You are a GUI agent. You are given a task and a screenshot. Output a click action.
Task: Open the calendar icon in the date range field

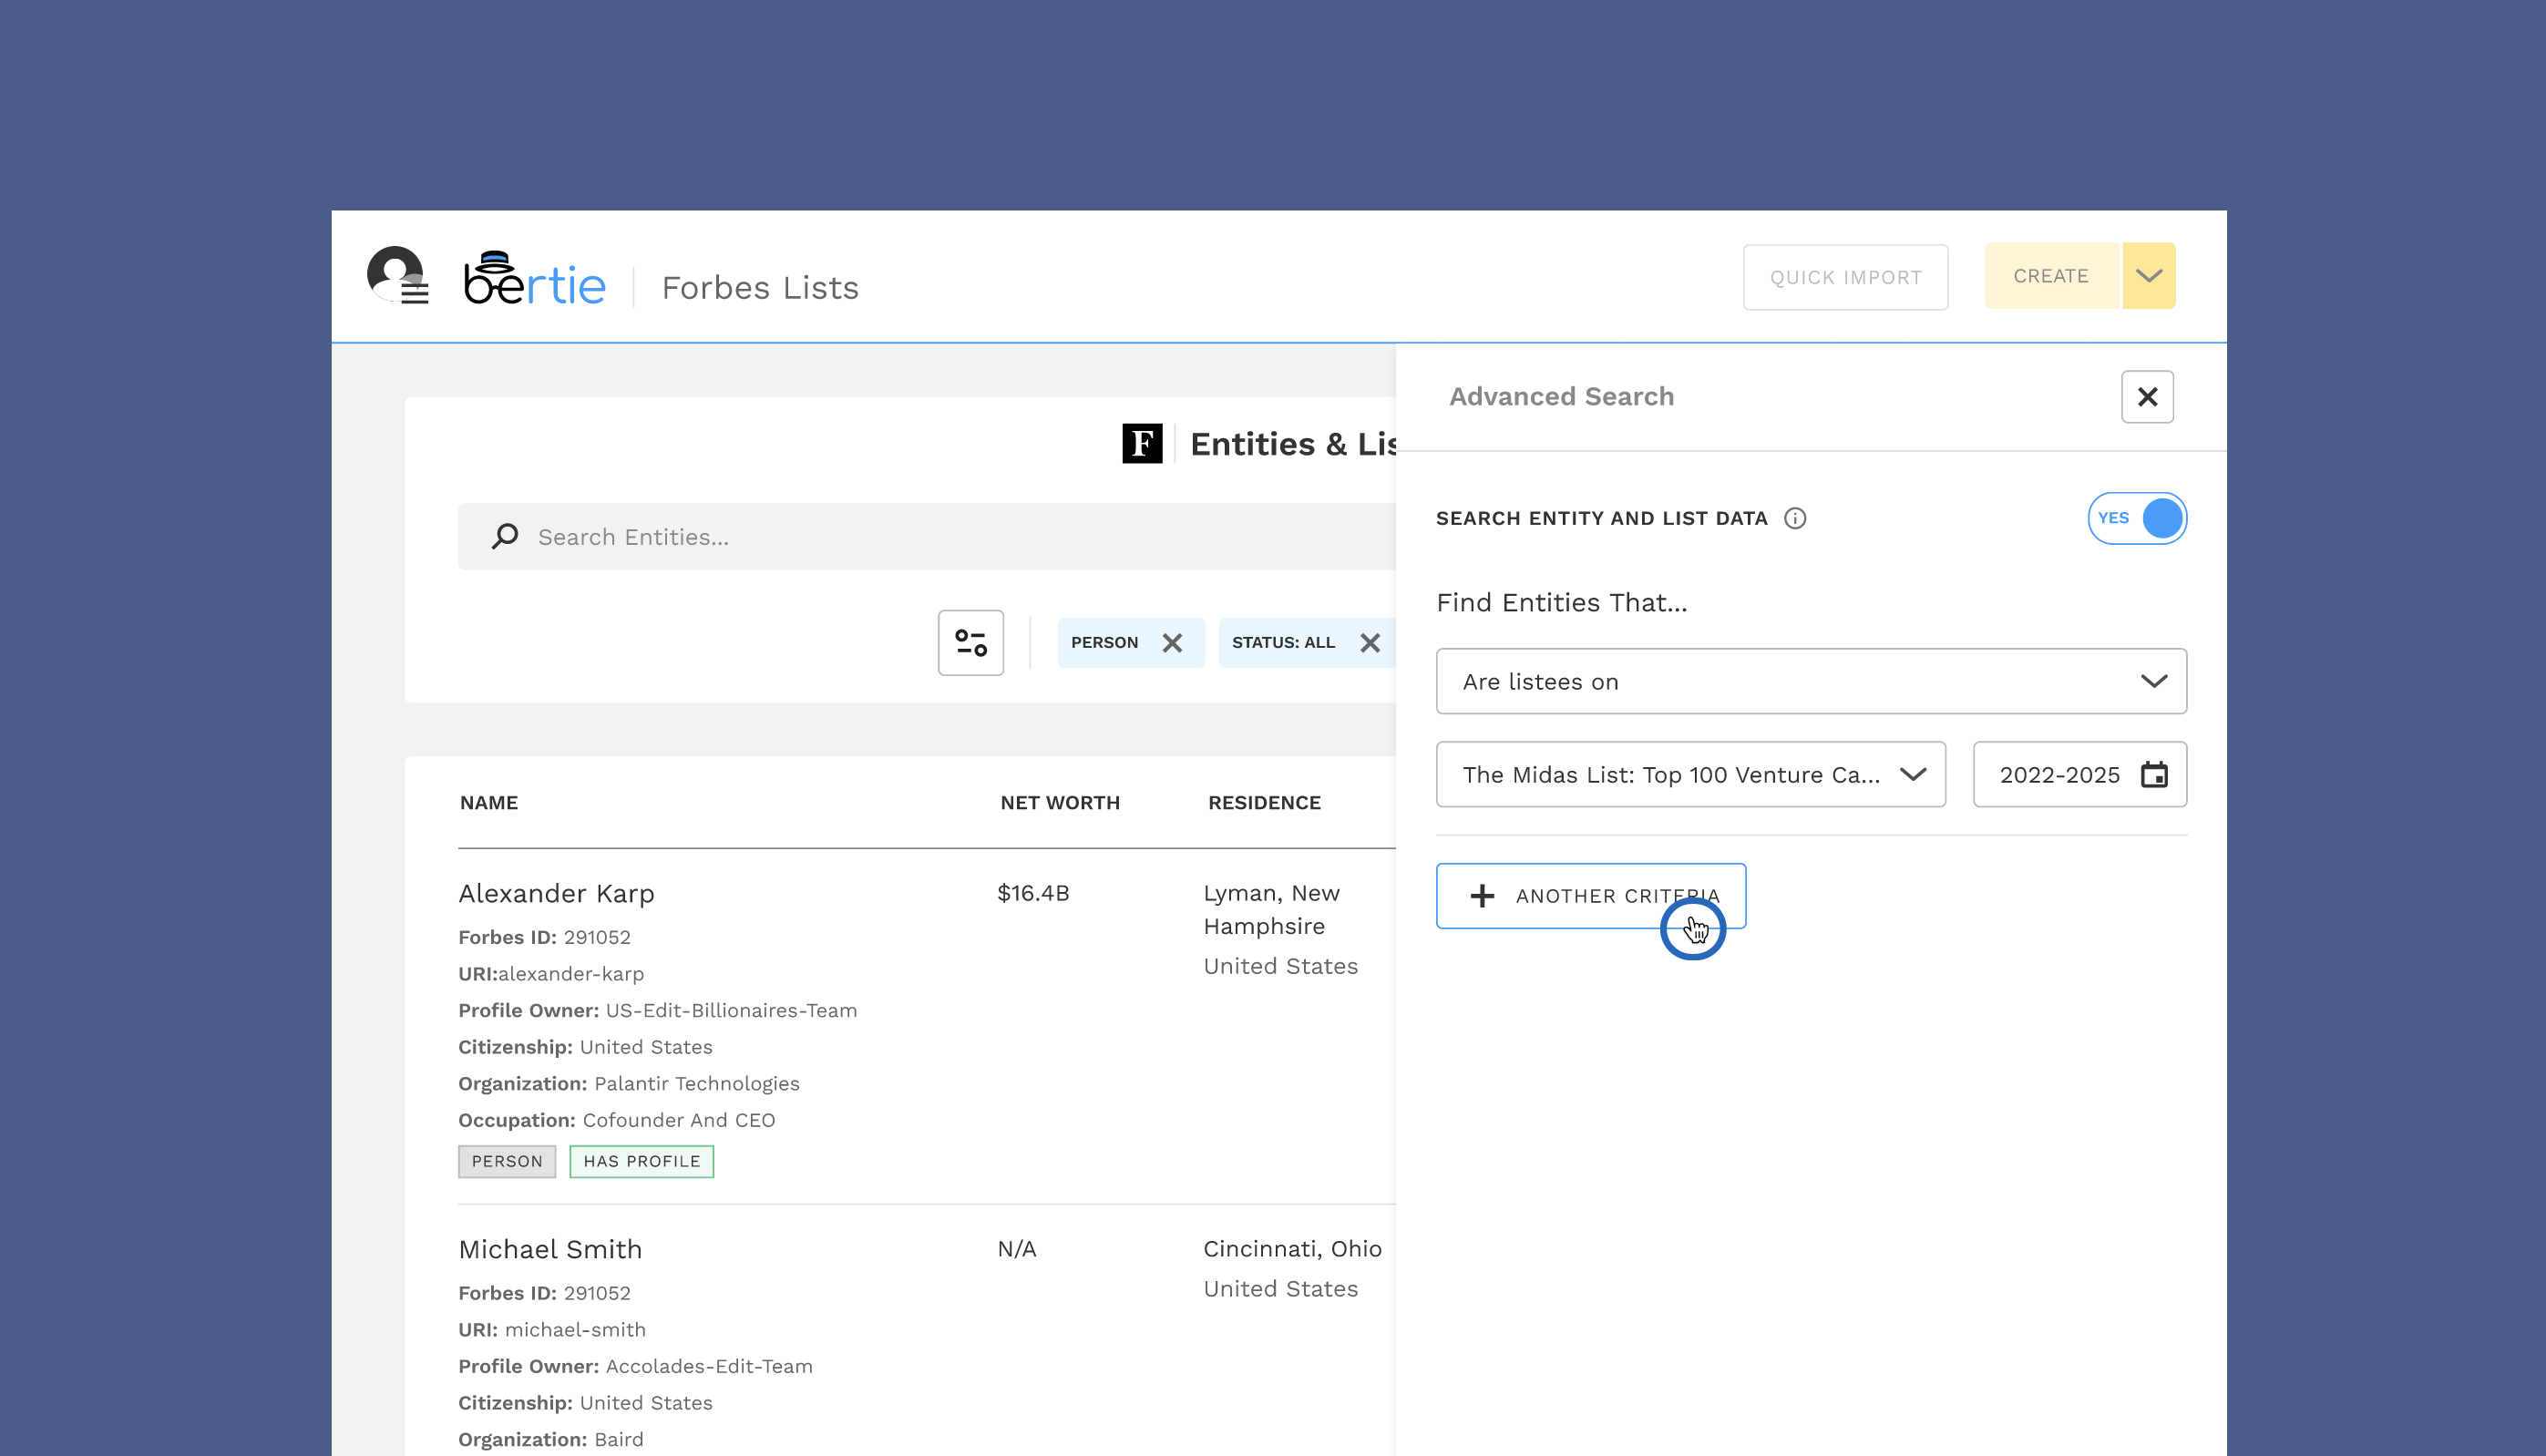pos(2156,774)
